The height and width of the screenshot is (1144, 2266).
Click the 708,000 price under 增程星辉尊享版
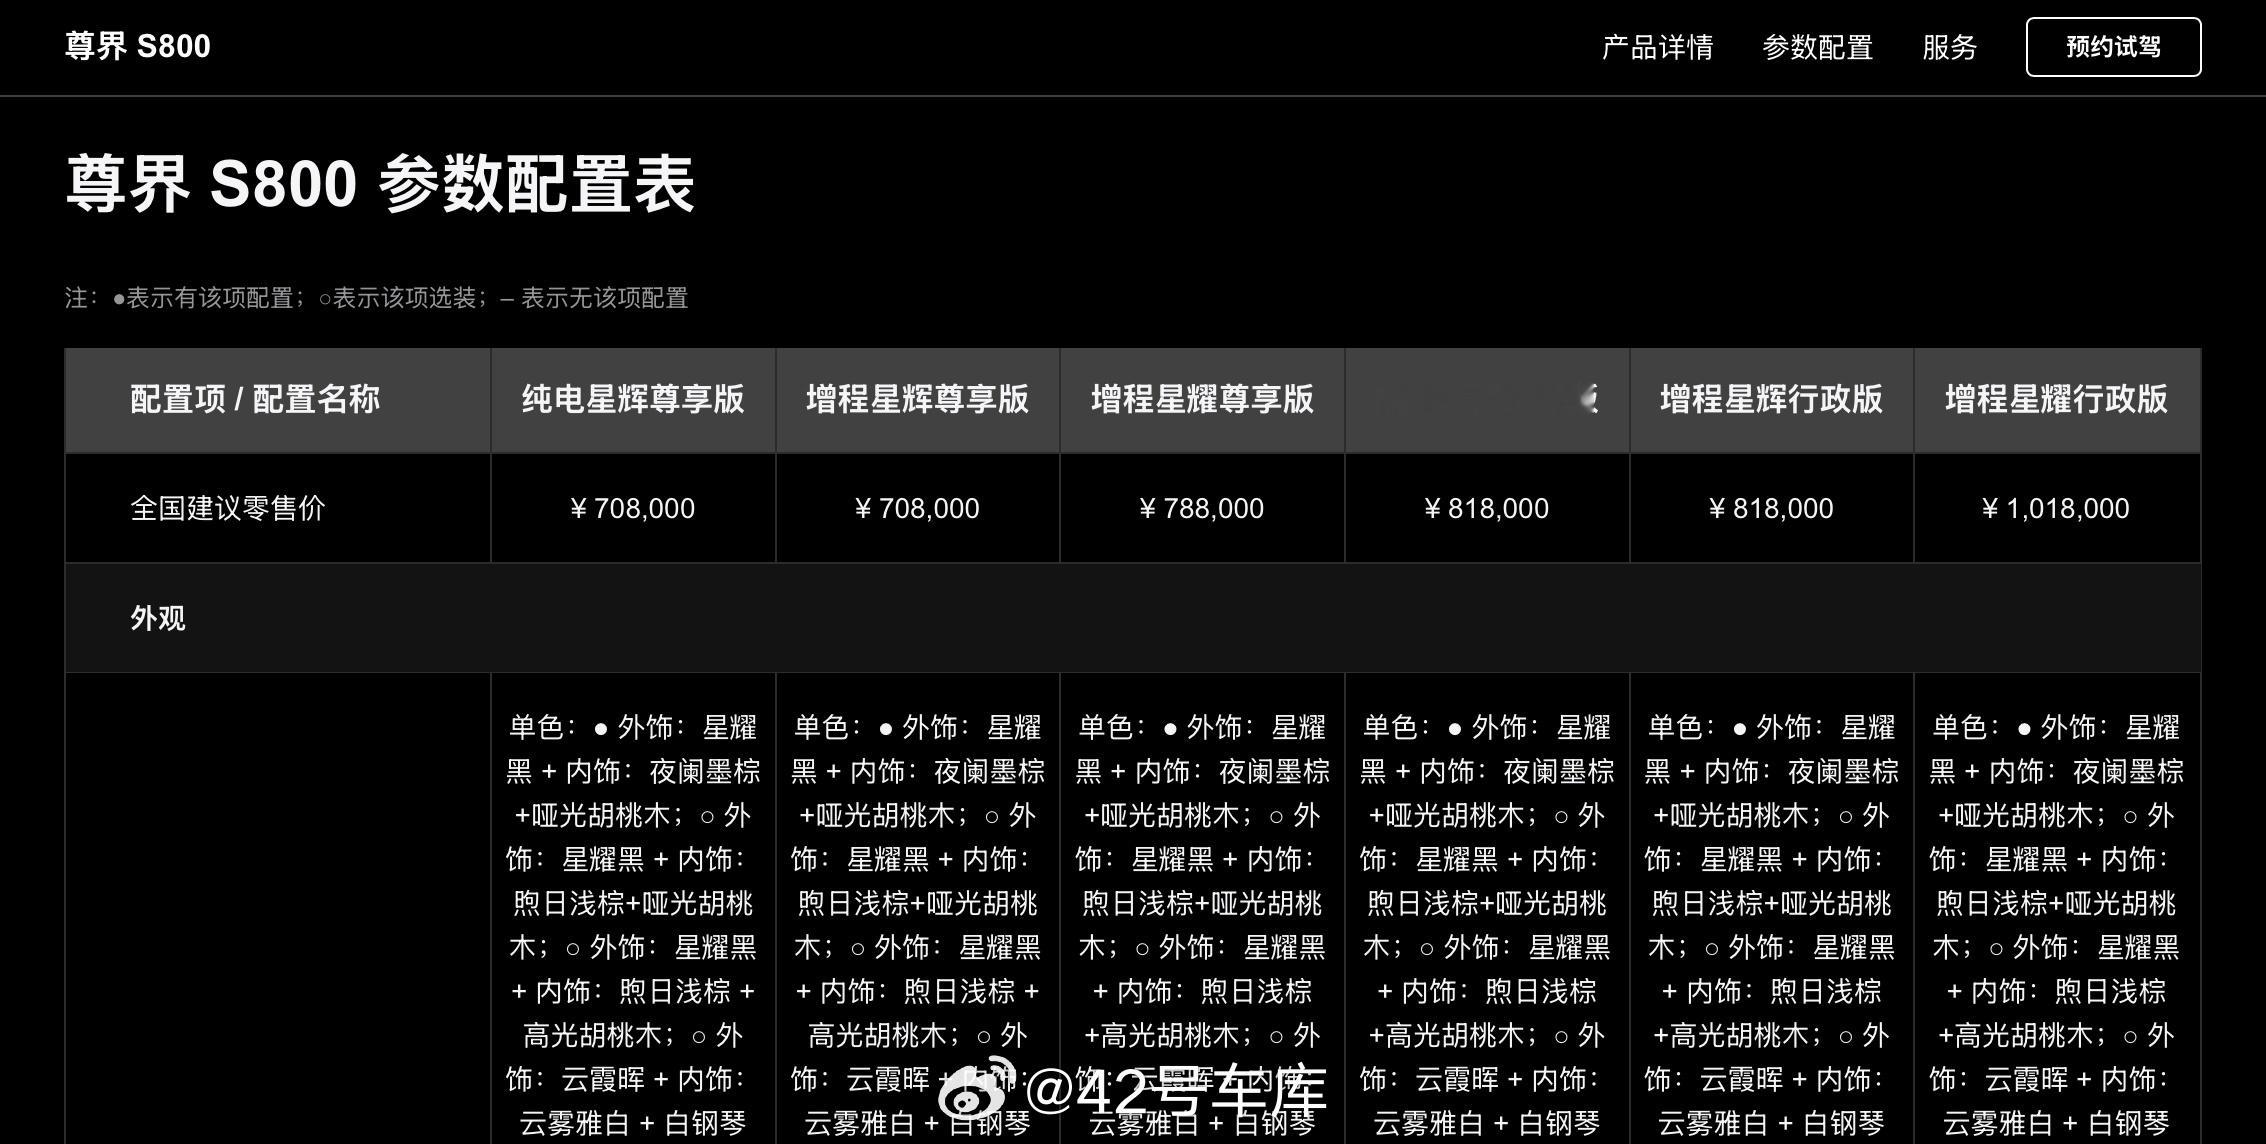click(918, 508)
